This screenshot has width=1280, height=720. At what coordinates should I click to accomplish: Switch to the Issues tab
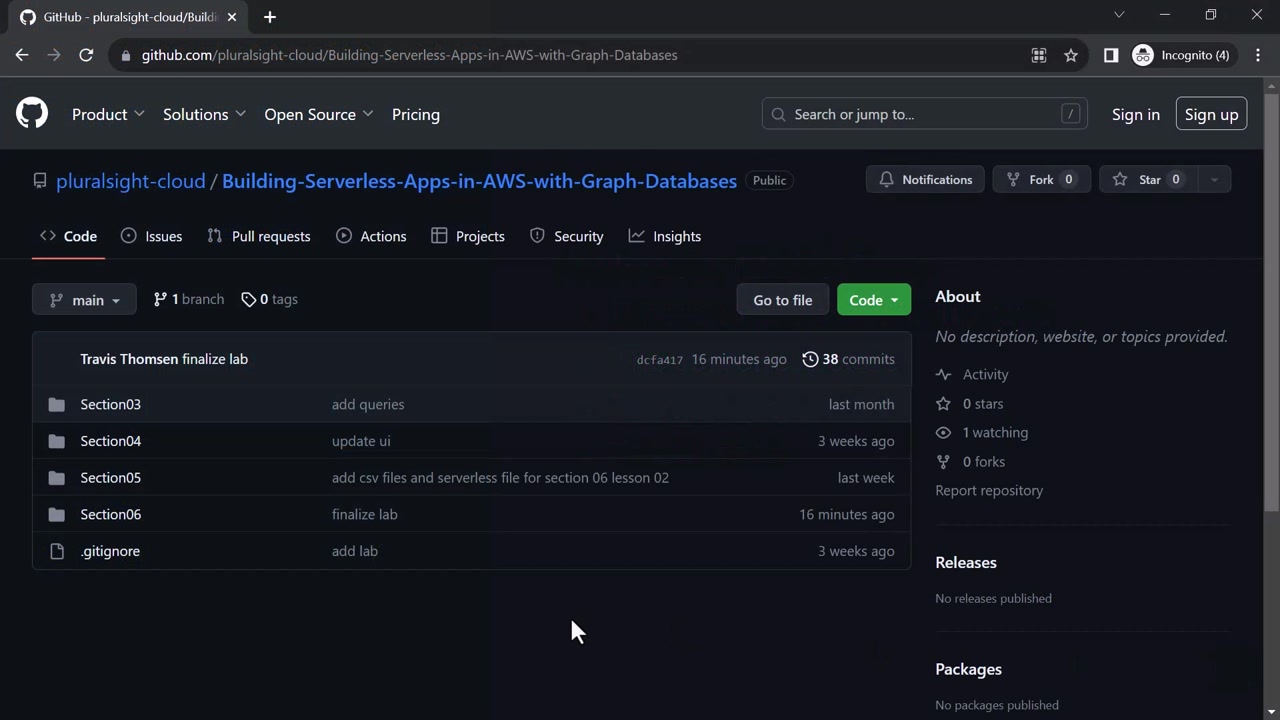(152, 236)
